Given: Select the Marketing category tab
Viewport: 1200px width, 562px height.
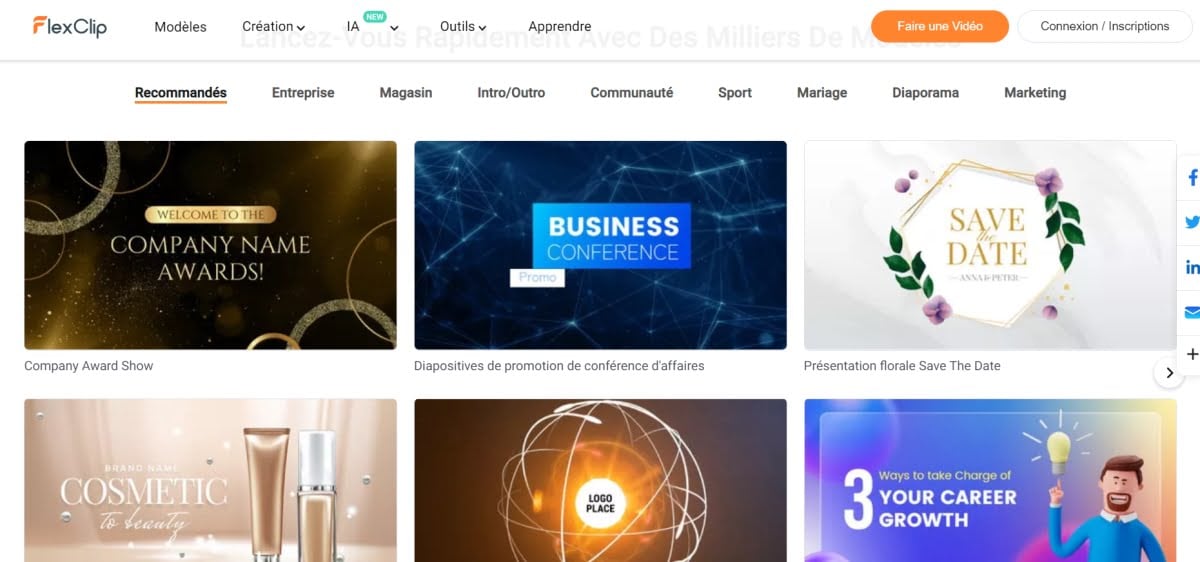Looking at the screenshot, I should 1035,92.
